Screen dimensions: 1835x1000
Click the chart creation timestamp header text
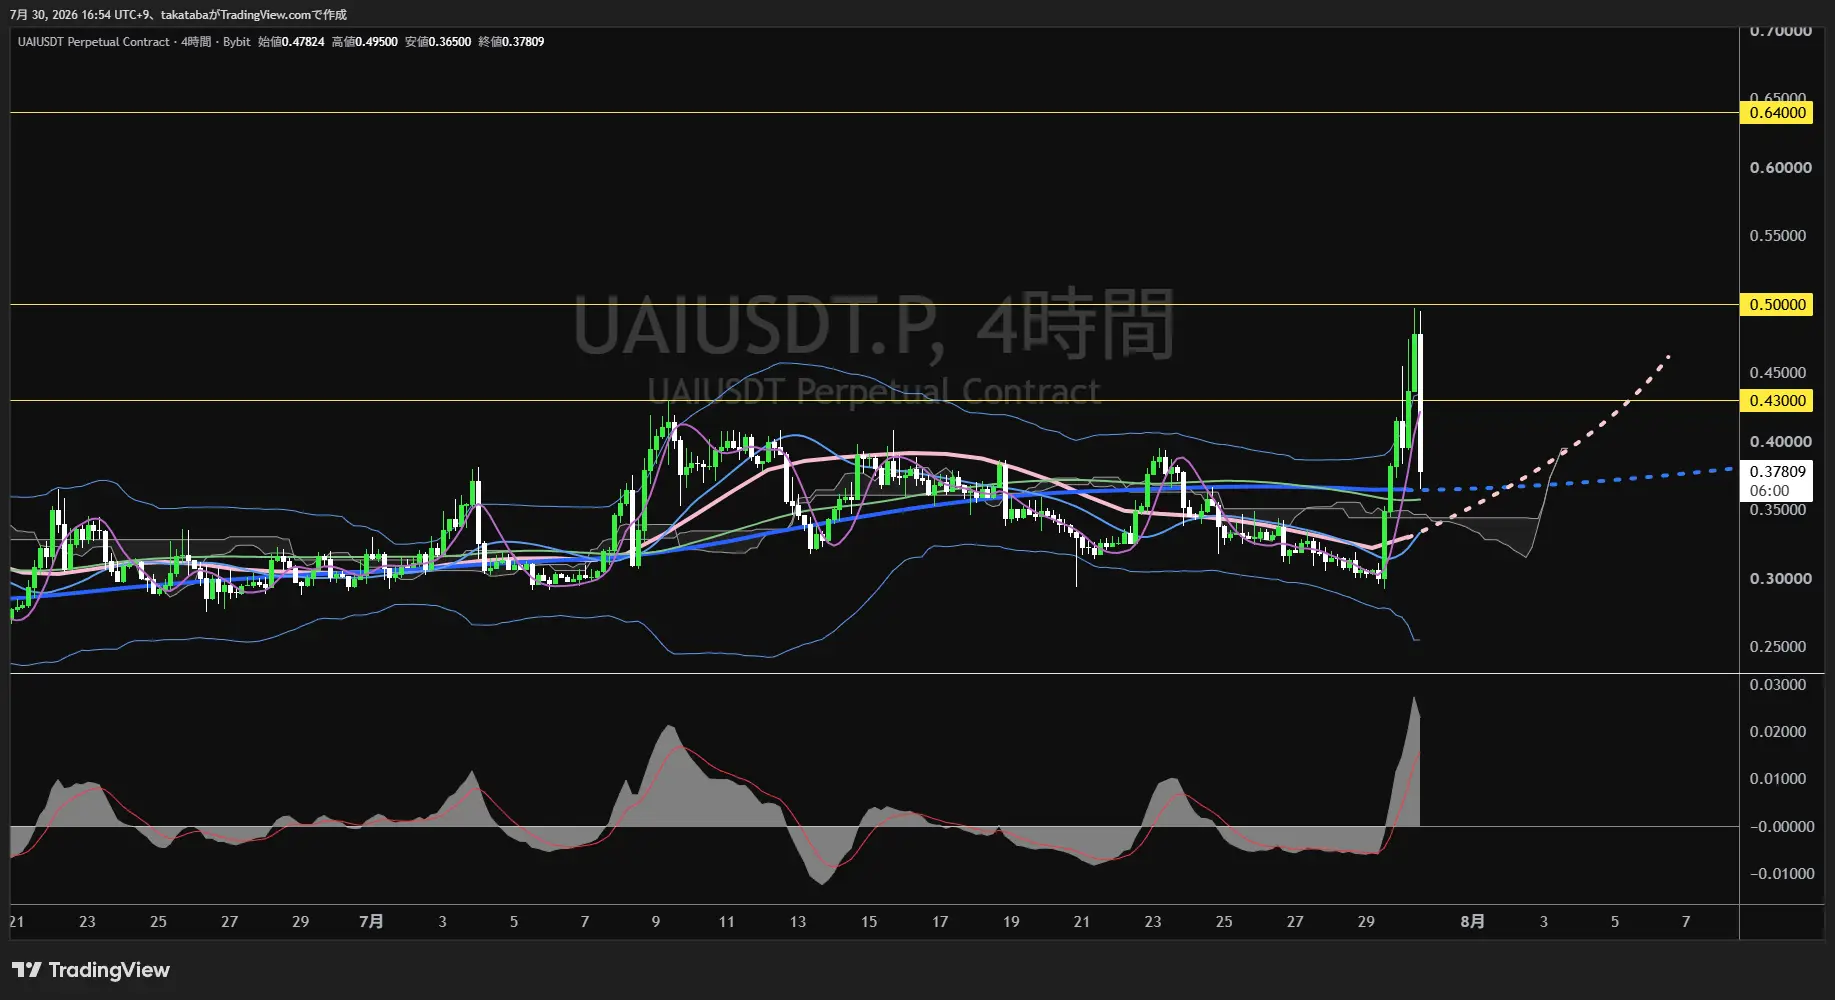click(178, 14)
